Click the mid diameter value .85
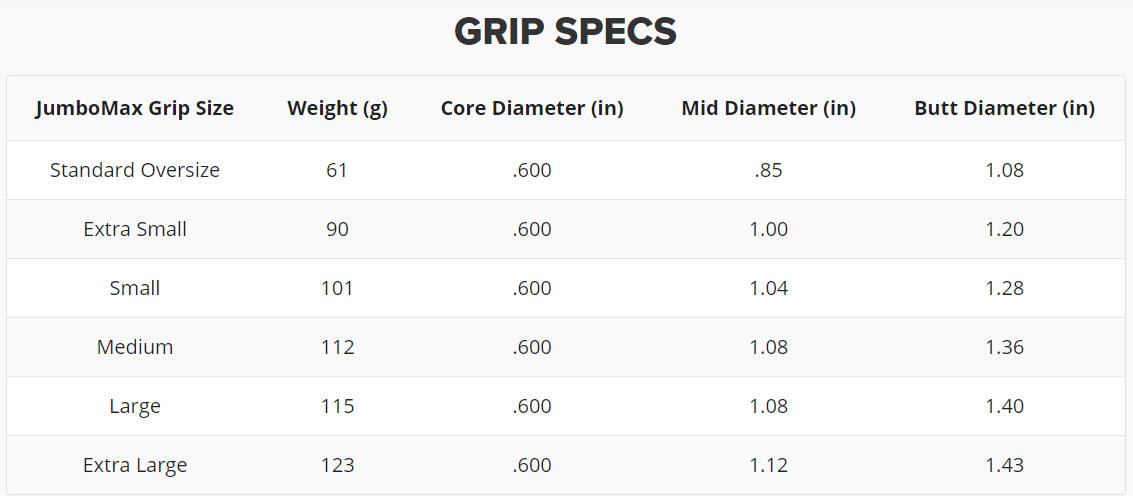 [x=768, y=170]
